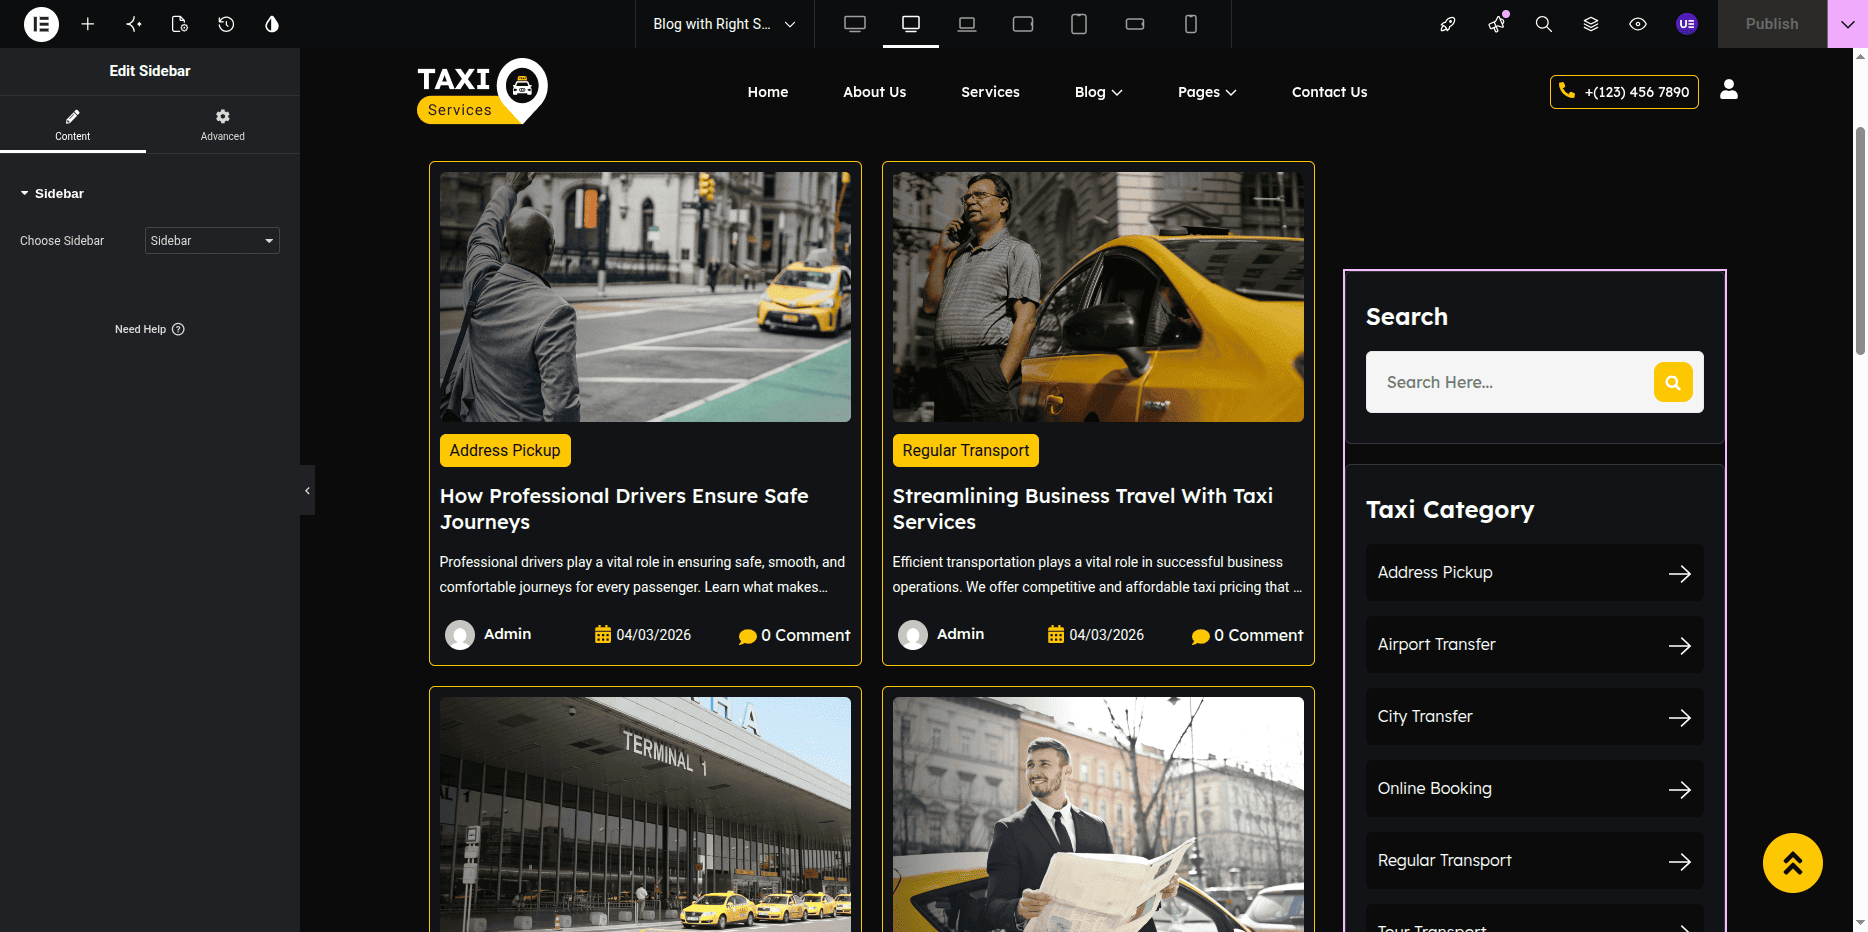1868x932 pixels.
Task: Switch to laptop responsive view icon
Action: click(x=967, y=24)
